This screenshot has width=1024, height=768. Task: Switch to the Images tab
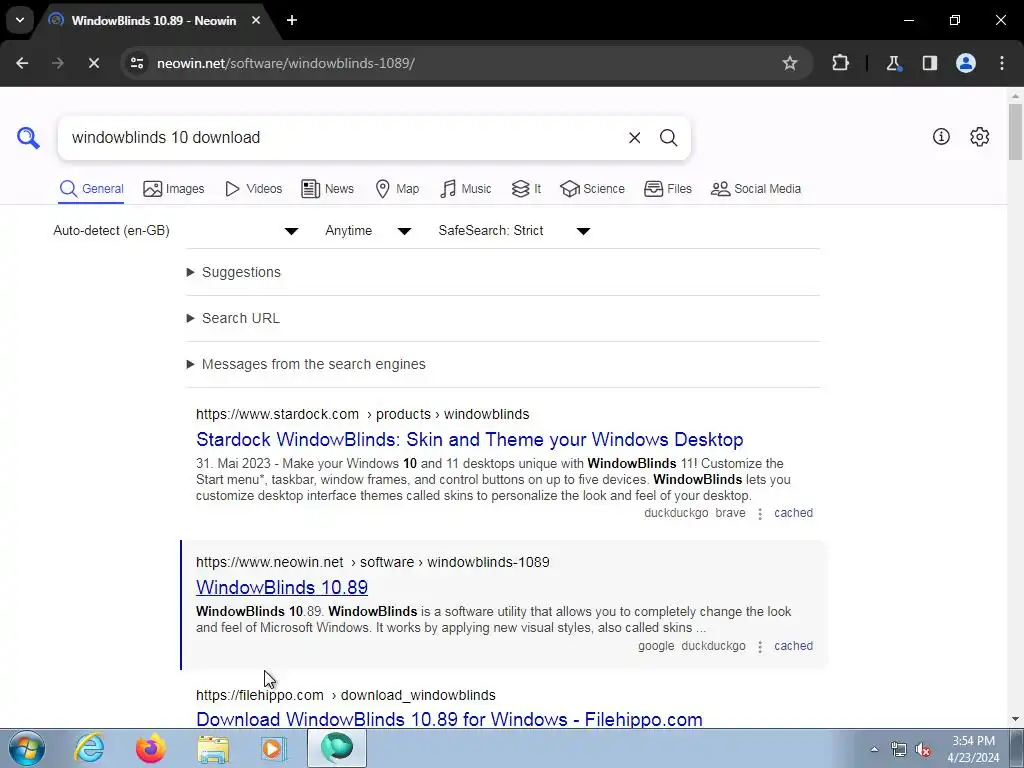click(x=174, y=189)
